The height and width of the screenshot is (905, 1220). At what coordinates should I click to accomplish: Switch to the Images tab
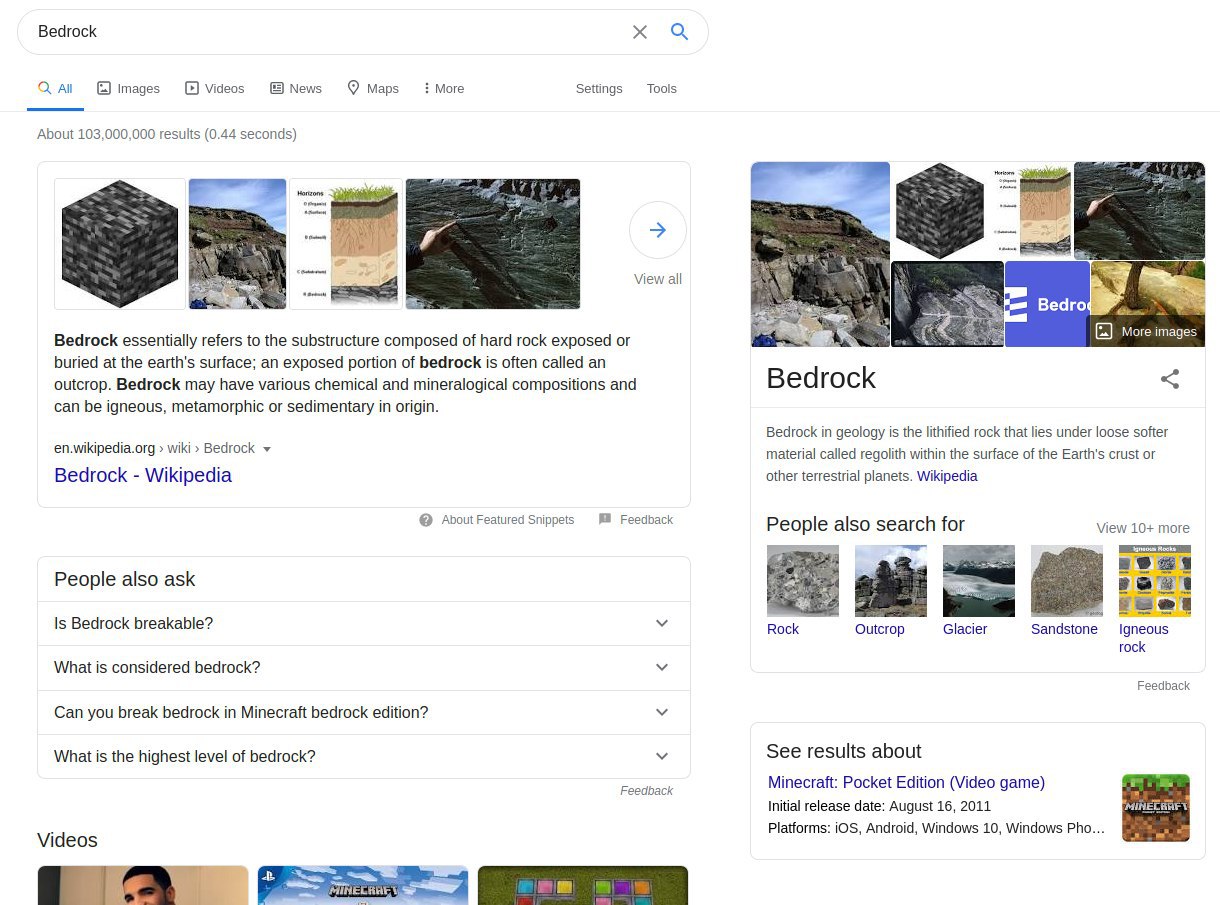[x=128, y=89]
